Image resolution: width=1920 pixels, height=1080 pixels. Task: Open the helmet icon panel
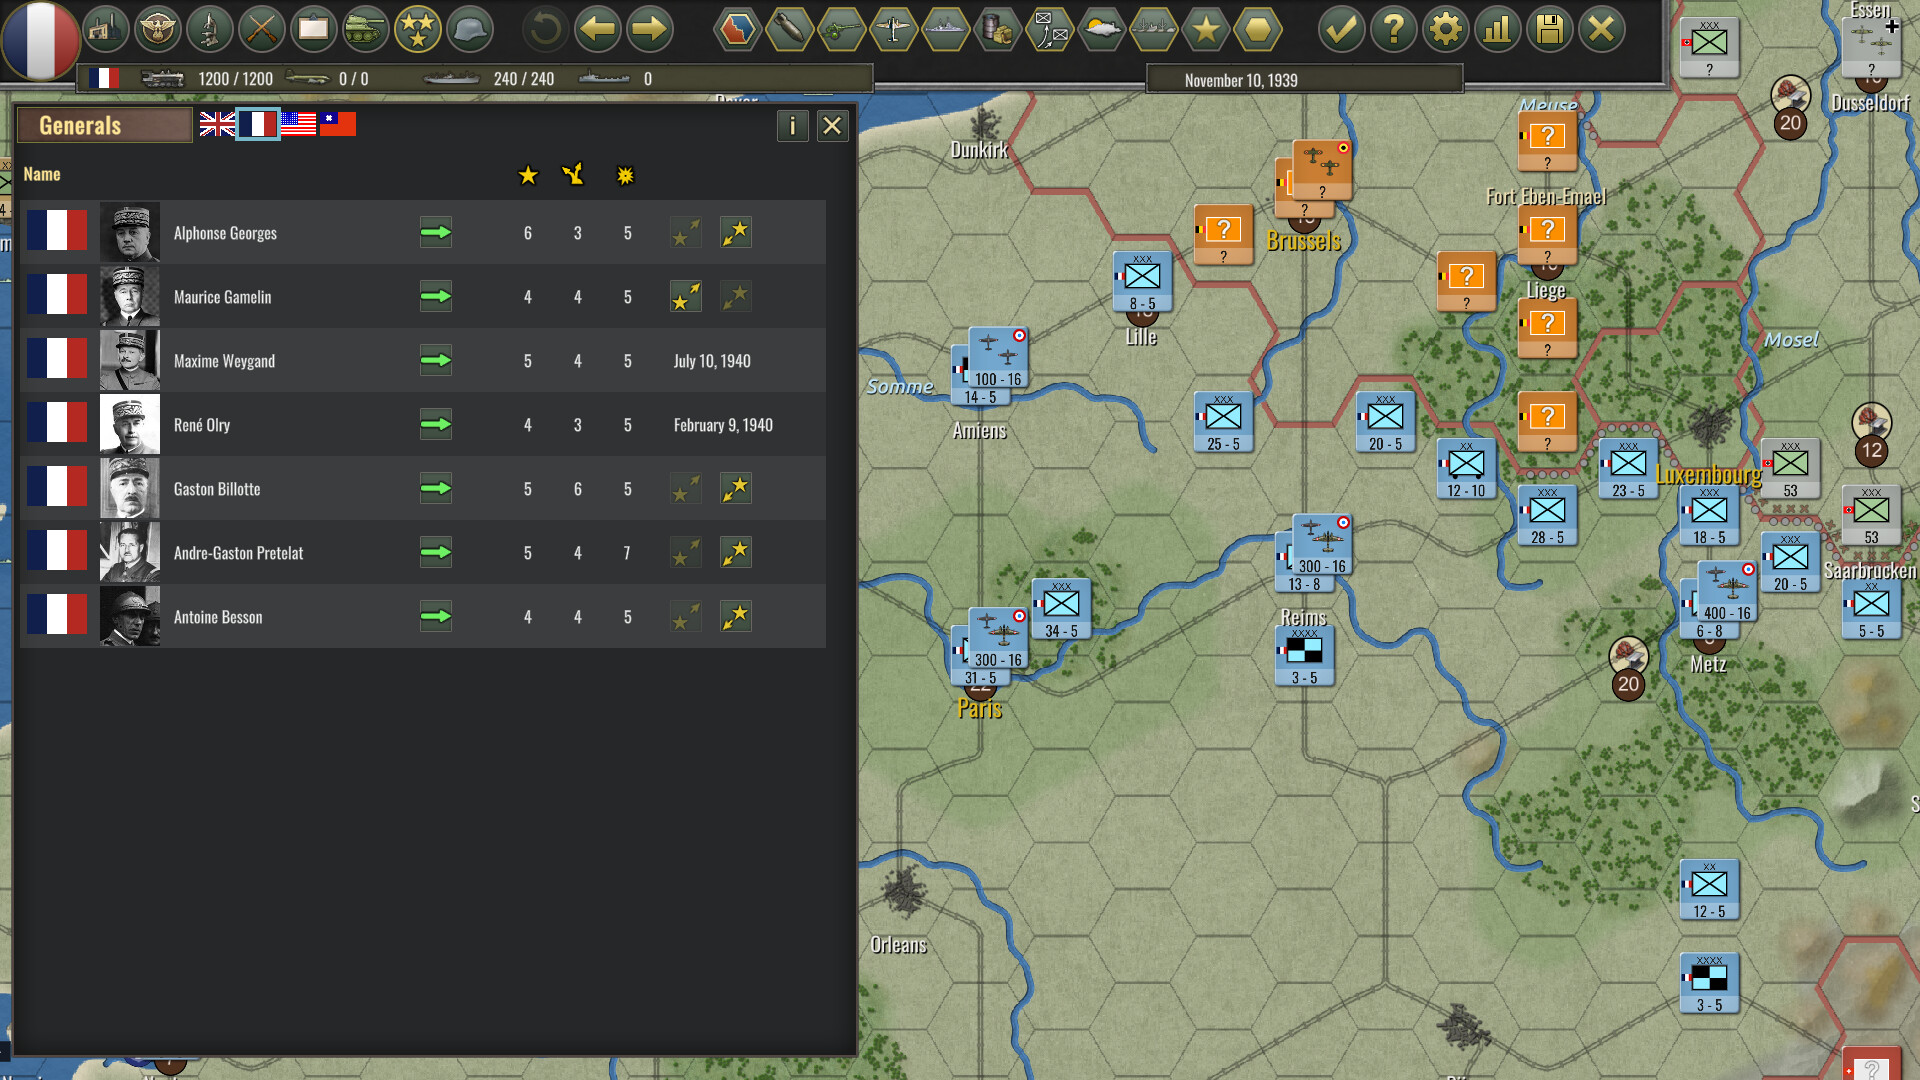pyautogui.click(x=470, y=29)
